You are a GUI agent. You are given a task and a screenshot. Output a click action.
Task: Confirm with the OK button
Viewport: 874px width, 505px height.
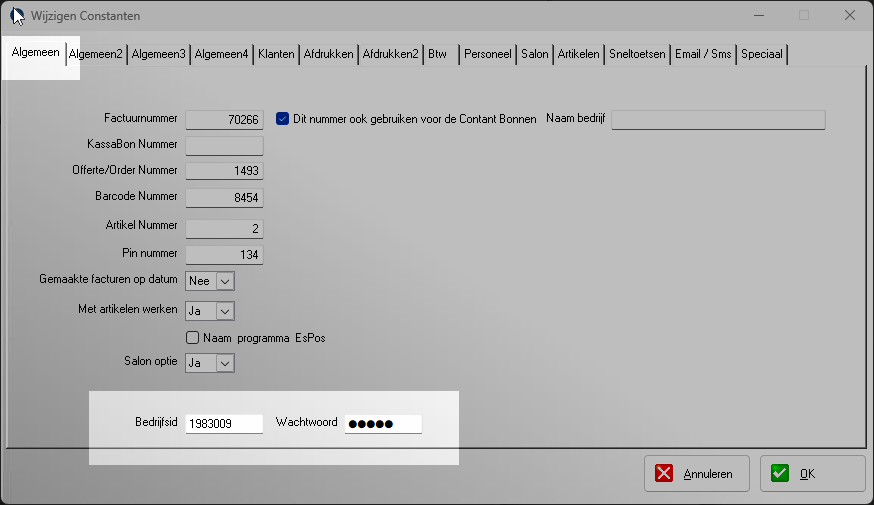coord(812,474)
